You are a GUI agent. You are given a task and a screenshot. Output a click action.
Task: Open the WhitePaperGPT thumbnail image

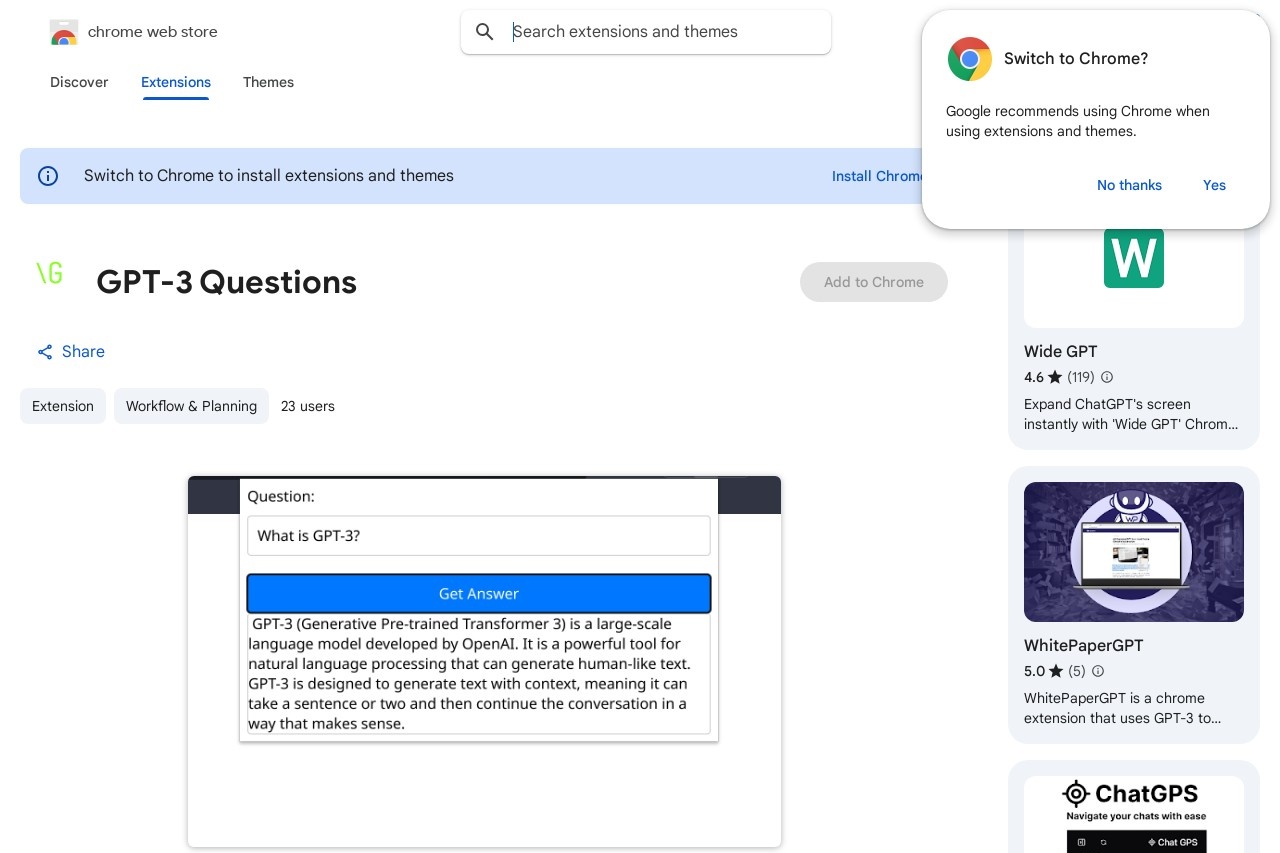1134,552
